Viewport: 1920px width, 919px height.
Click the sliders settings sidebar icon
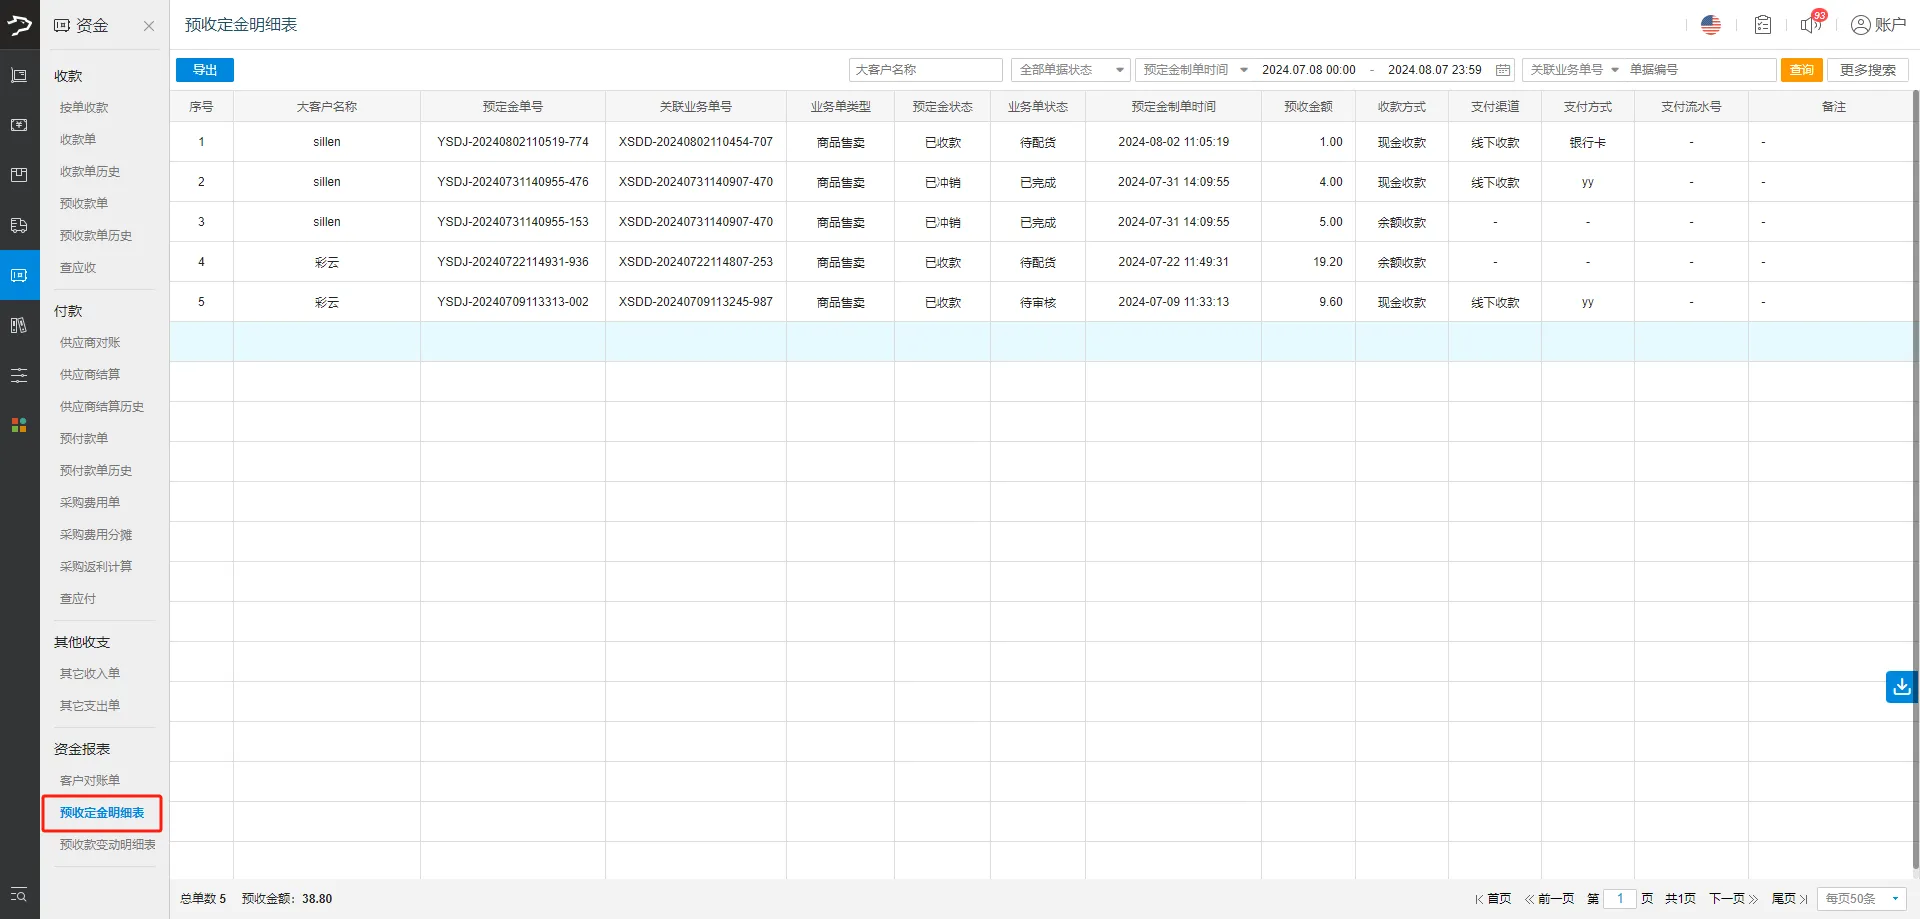pyautogui.click(x=19, y=375)
